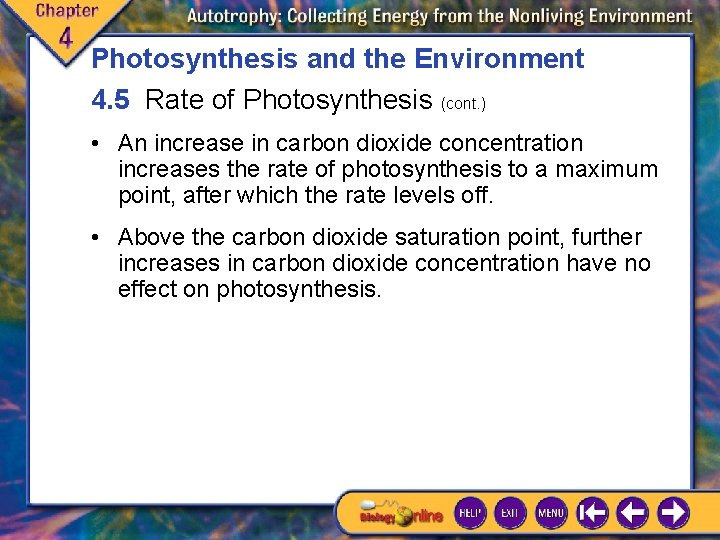Click the header title "Autotrophy: Collecting Energy from the Nonliving Environment"
This screenshot has height=540, width=720.
(439, 17)
